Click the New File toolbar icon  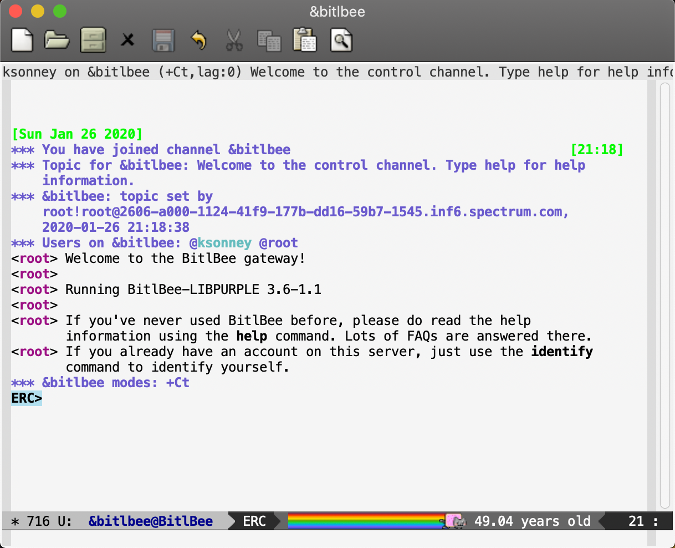click(x=22, y=40)
